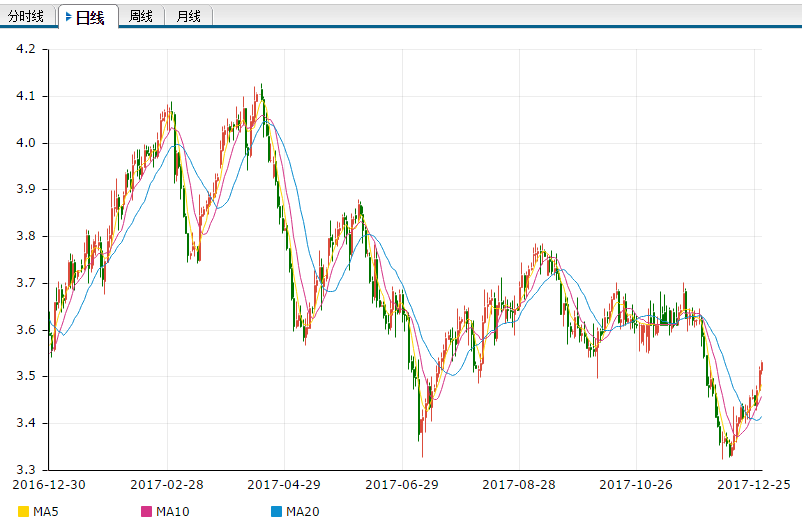Click the 3.7 price axis label
The image size is (802, 524).
[26, 282]
